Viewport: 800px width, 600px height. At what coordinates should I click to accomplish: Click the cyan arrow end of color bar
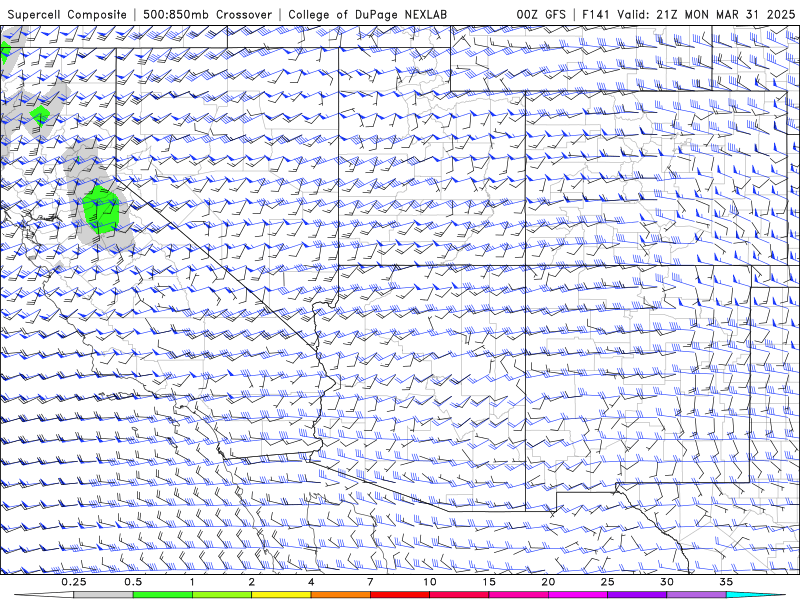[756, 595]
